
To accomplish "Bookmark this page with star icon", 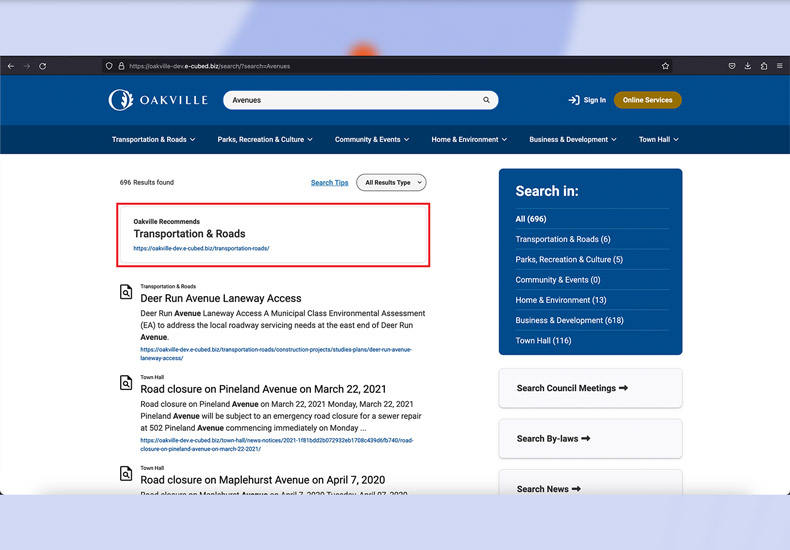I will coord(665,66).
